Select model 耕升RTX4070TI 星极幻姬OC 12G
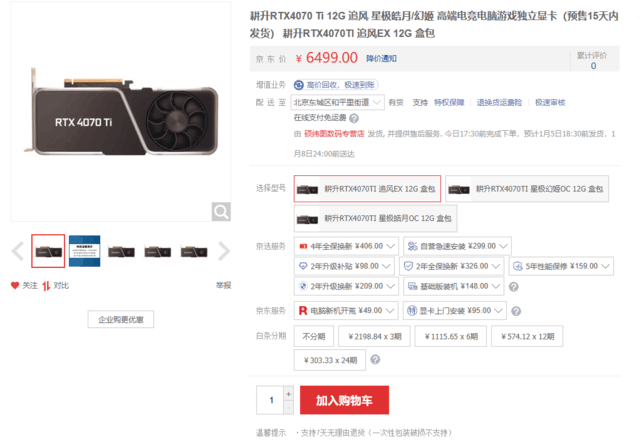The height and width of the screenshot is (442, 639). click(527, 189)
